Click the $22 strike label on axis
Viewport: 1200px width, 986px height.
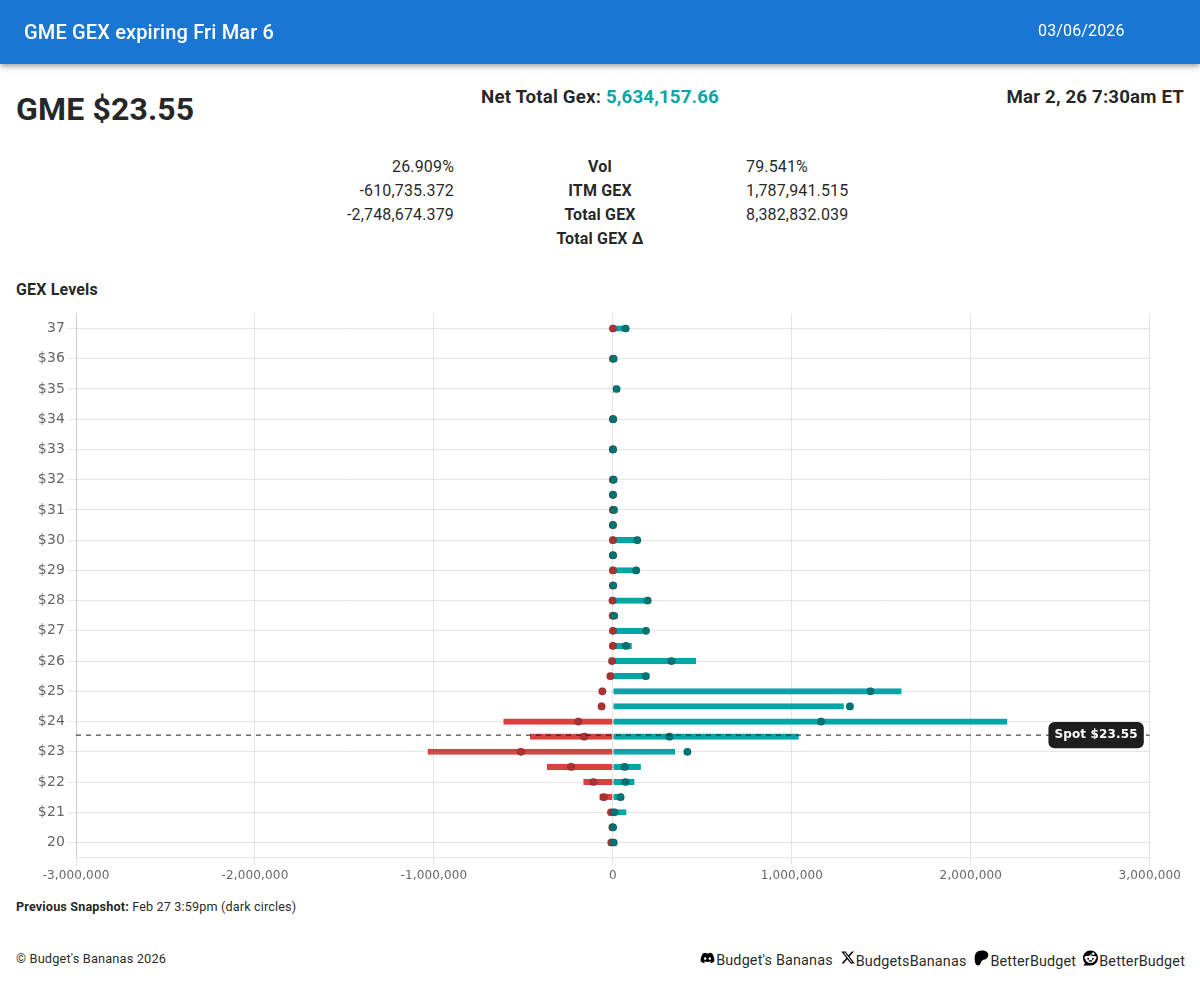[51, 781]
